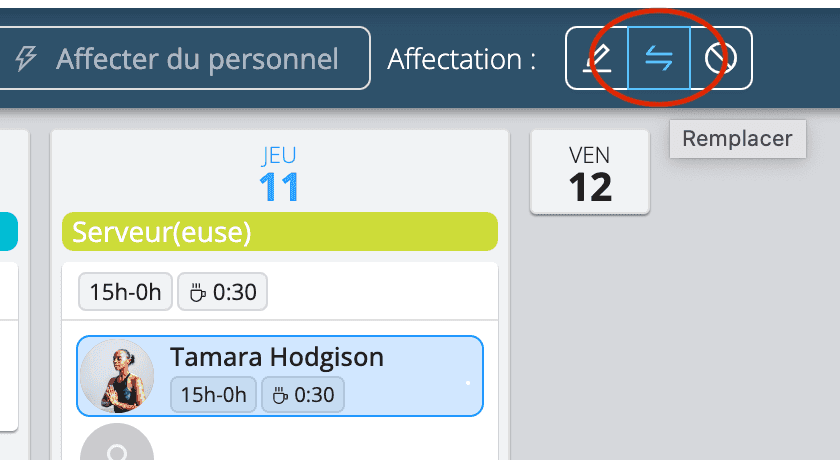Click Tamara's 0:30 break tag
The width and height of the screenshot is (840, 460).
click(303, 395)
